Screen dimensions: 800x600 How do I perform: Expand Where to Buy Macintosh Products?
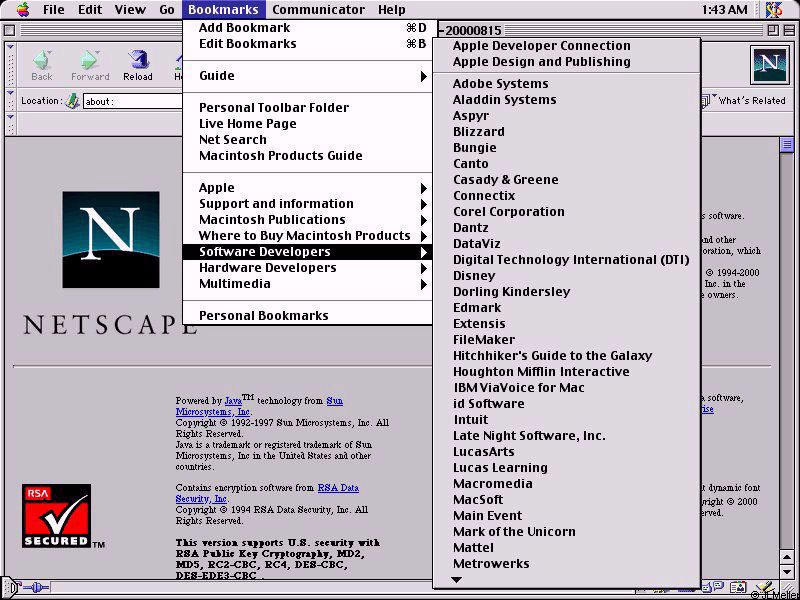tap(307, 236)
